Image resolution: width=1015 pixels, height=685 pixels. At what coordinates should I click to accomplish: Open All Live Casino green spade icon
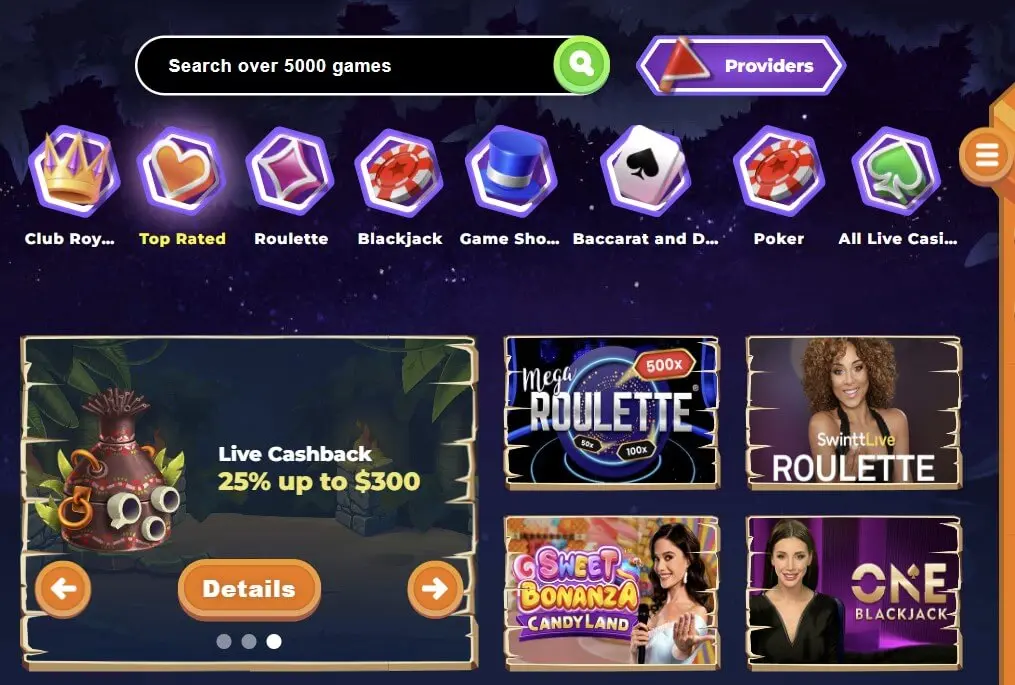(x=896, y=172)
